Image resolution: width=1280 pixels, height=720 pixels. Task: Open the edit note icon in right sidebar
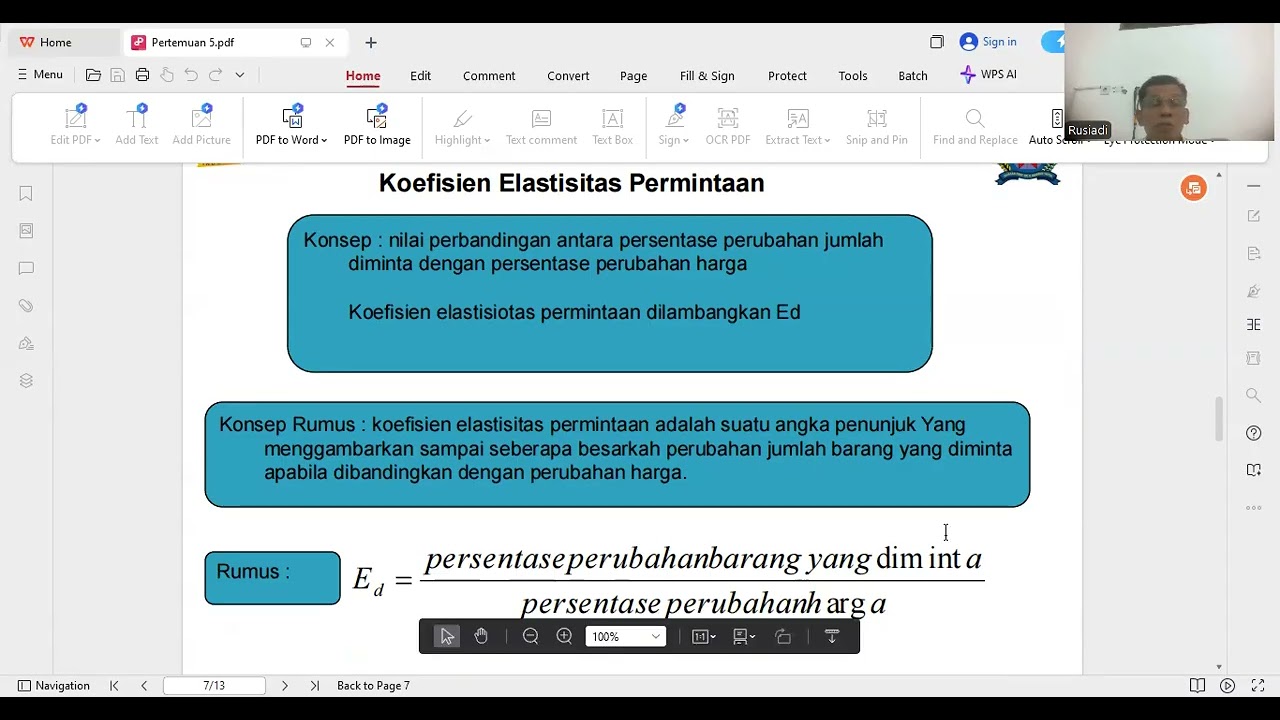(x=1254, y=216)
